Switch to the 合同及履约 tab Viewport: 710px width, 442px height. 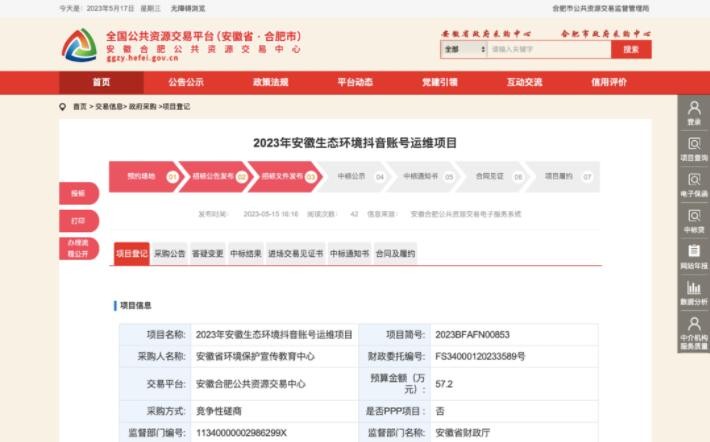[395, 254]
